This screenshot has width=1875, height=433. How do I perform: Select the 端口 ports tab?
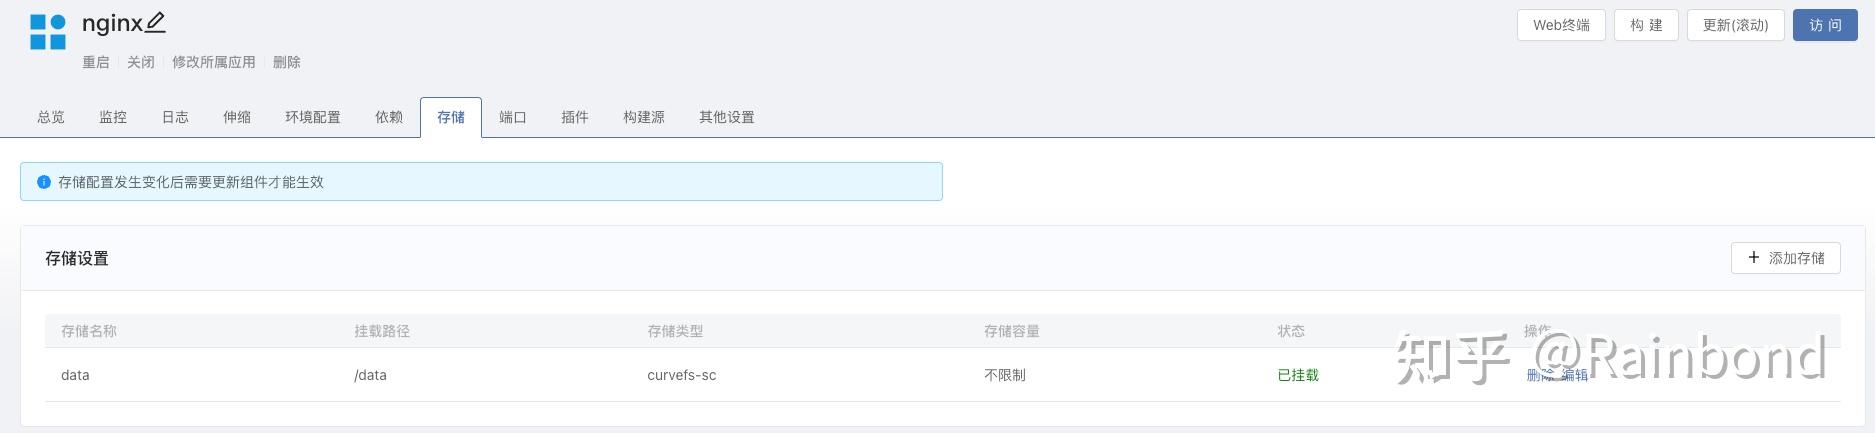(513, 117)
